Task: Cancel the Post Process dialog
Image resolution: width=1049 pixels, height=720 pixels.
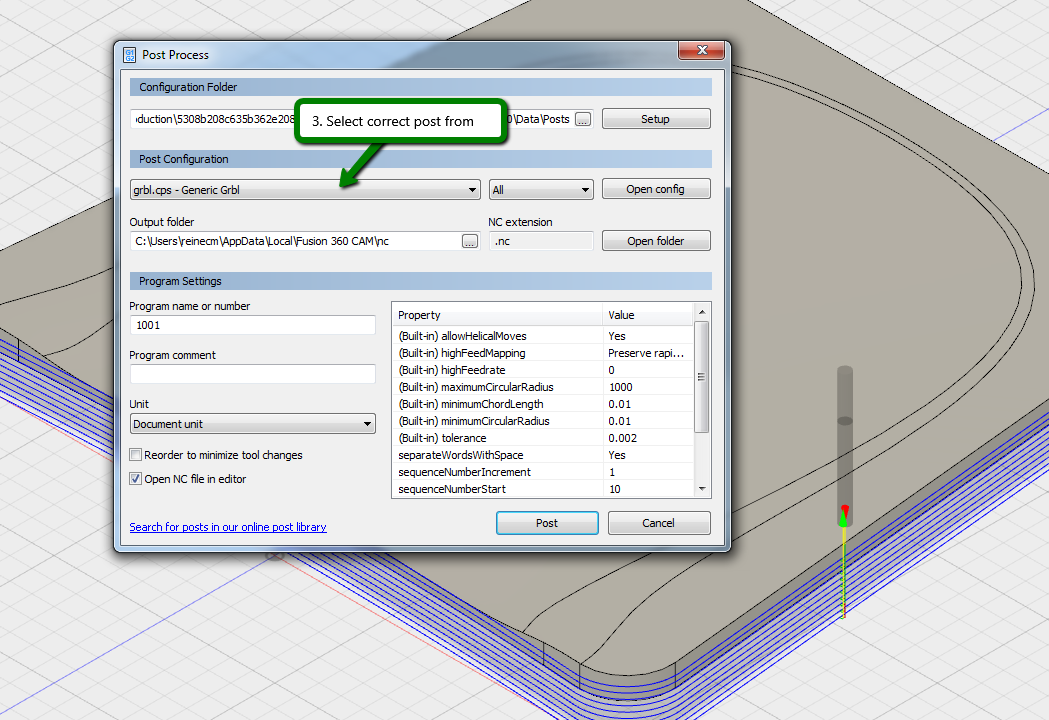Action: click(x=659, y=522)
